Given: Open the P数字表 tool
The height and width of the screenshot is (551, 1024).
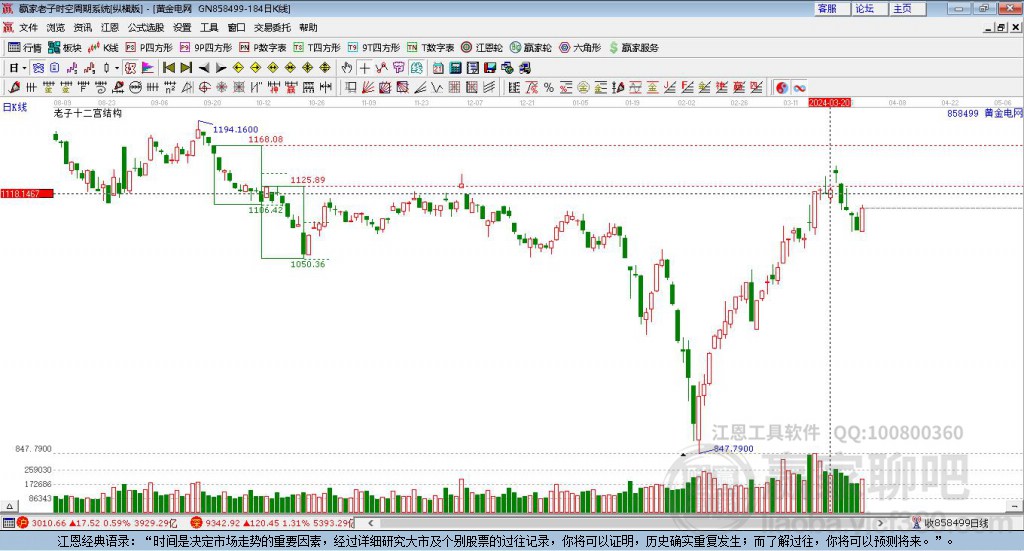Looking at the screenshot, I should [263, 48].
